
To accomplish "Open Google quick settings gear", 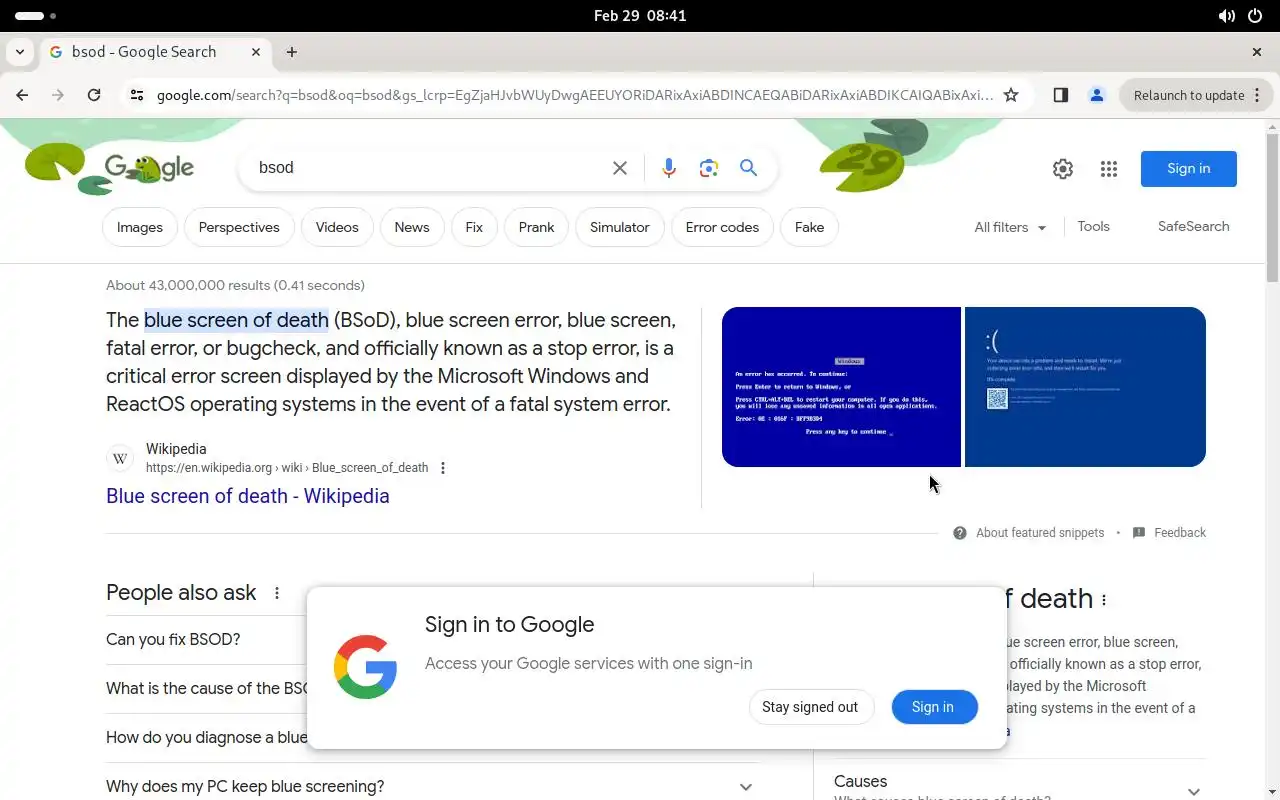I will click(1063, 169).
